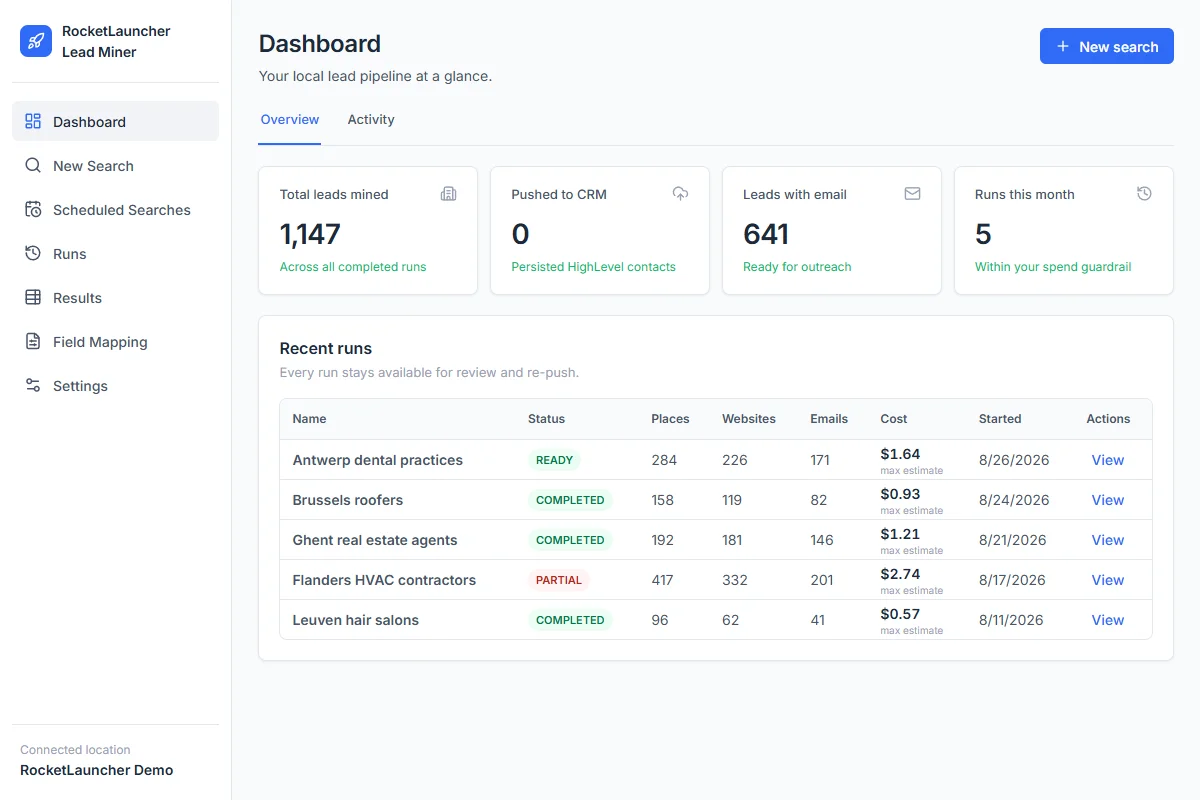This screenshot has width=1200, height=800.
Task: Click the Emails column header
Action: [x=829, y=419]
